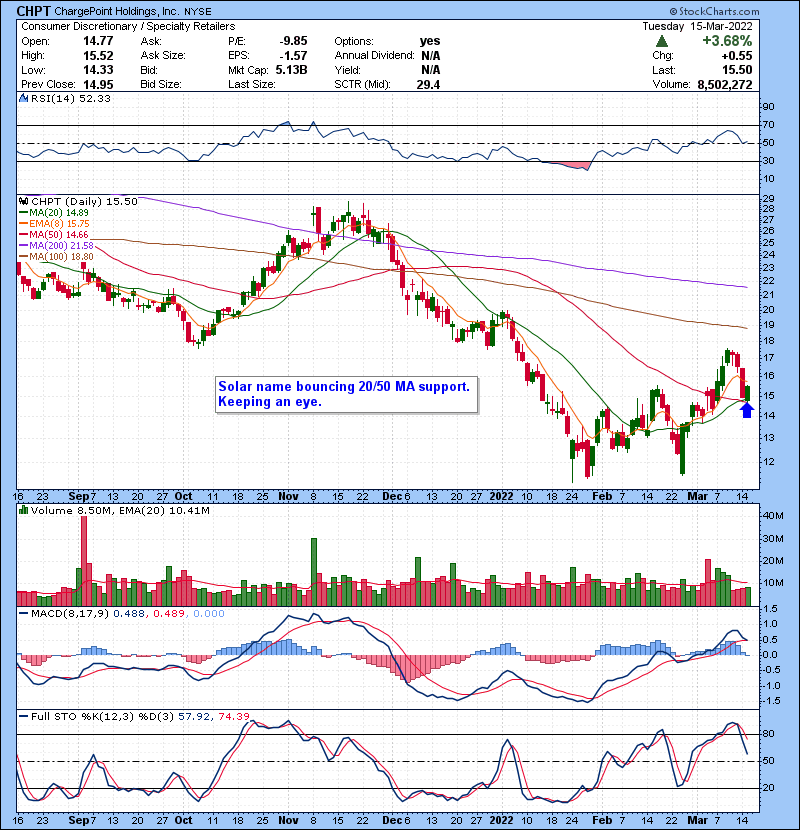800x830 pixels.
Task: Click the MACD signal value 0.489
Action: pos(169,614)
